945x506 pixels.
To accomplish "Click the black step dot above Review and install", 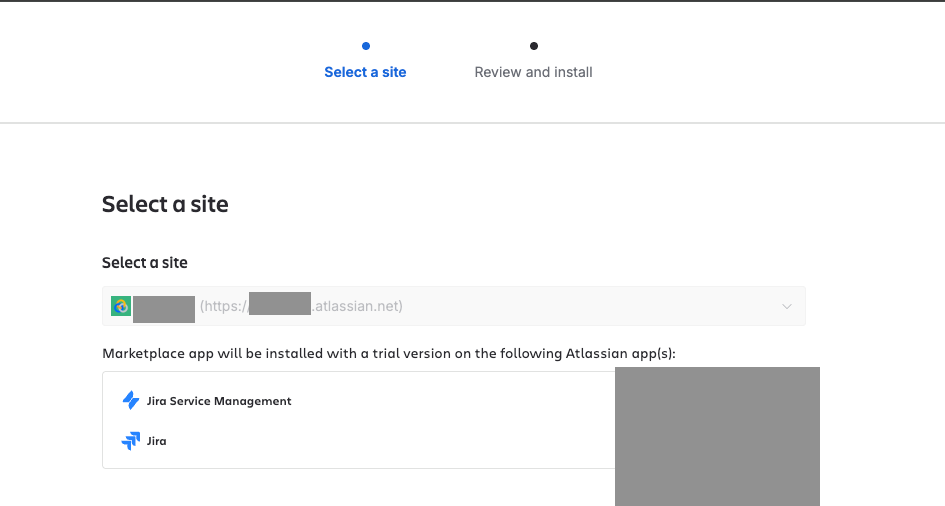I will click(534, 46).
